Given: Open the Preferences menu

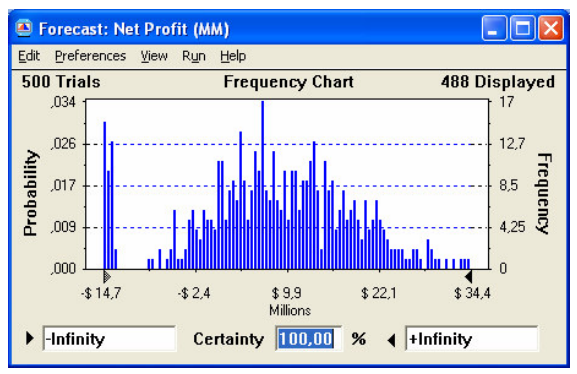Looking at the screenshot, I should [x=91, y=56].
